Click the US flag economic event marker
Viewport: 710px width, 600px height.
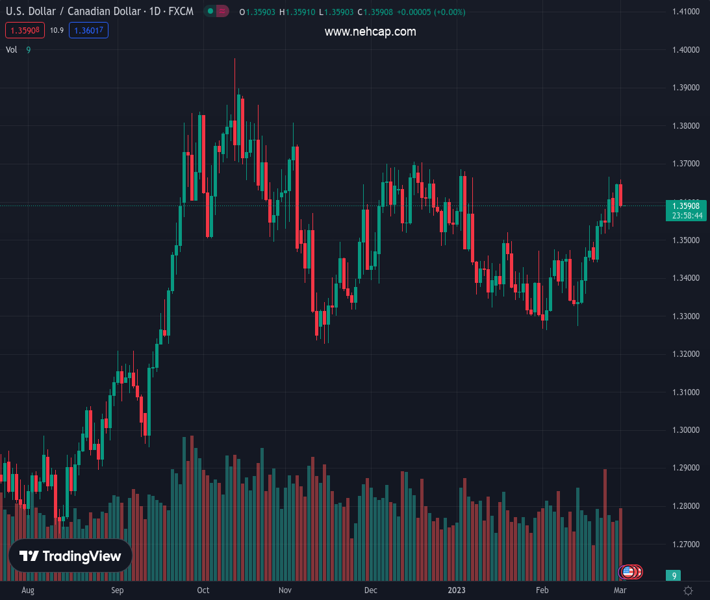pyautogui.click(x=628, y=572)
